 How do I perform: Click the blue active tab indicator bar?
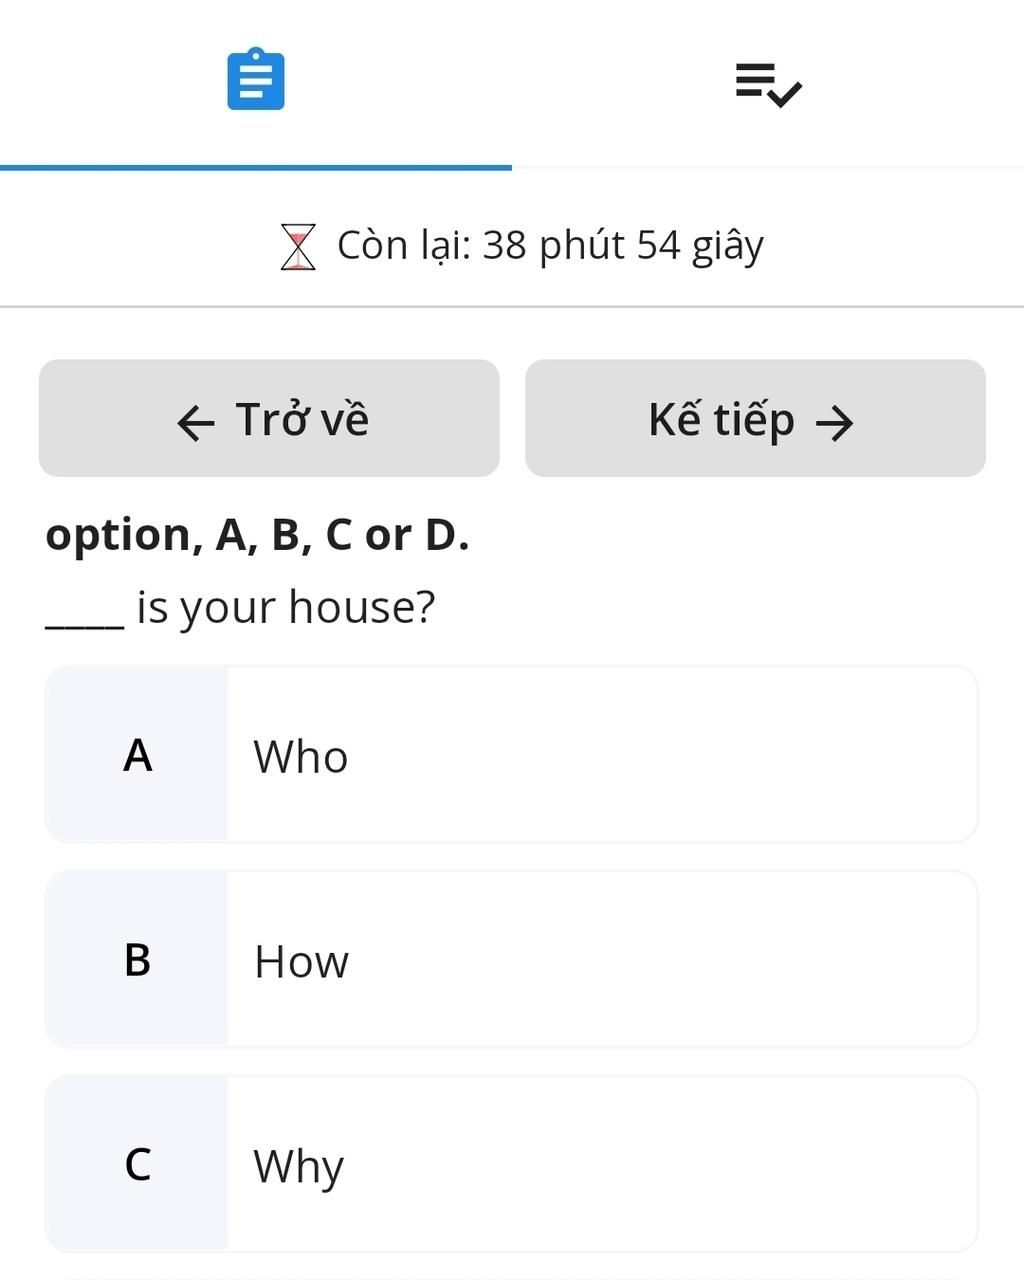(x=256, y=167)
